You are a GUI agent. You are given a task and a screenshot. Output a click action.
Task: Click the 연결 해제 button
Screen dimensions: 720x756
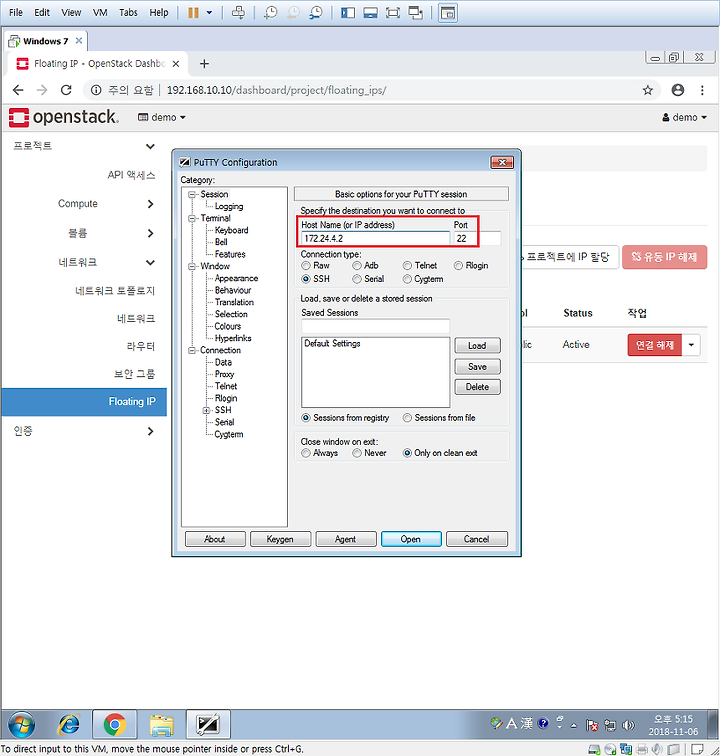(654, 345)
